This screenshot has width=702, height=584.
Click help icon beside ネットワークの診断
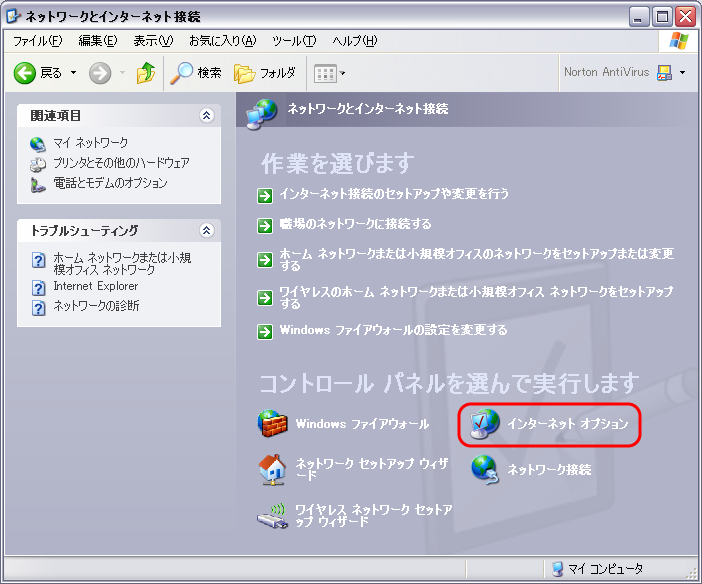(x=39, y=308)
